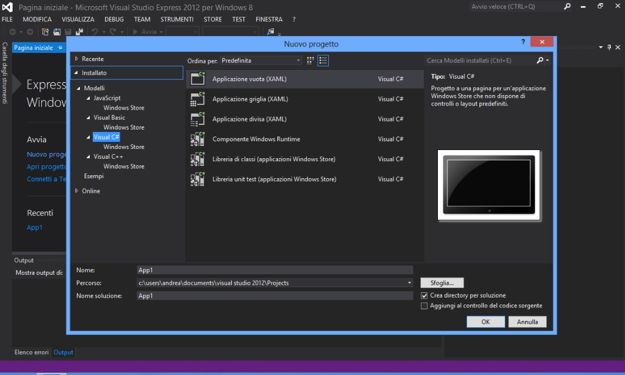Click the undo toolbar icon
The width and height of the screenshot is (625, 375).
tap(94, 31)
